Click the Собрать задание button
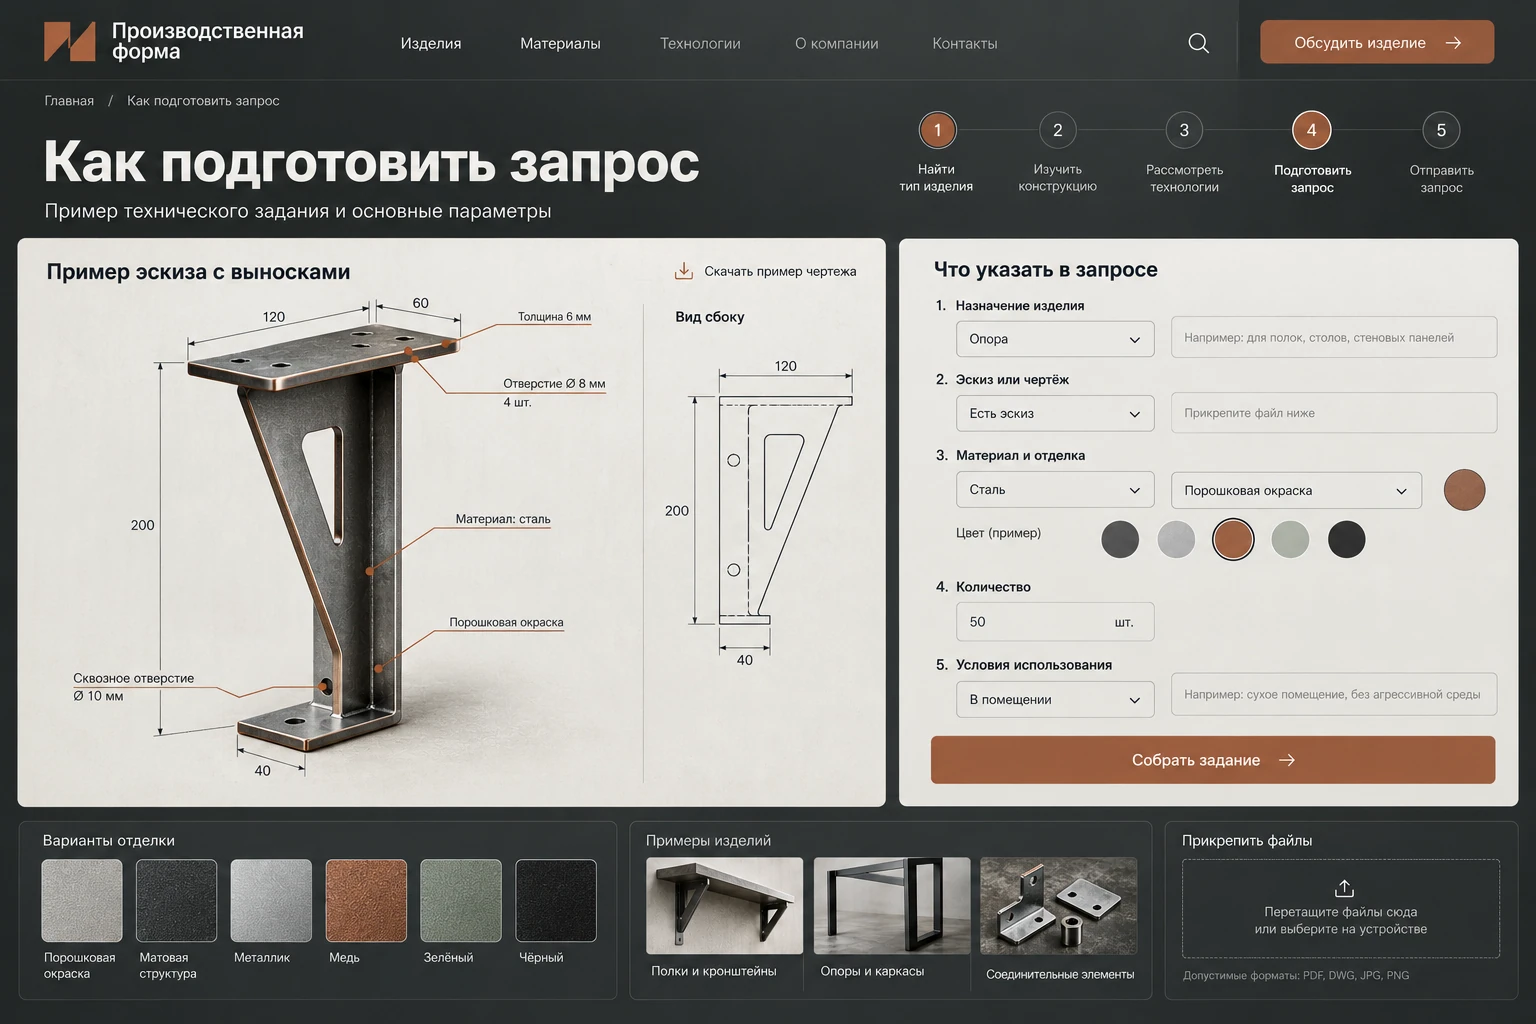This screenshot has height=1024, width=1536. click(1213, 760)
